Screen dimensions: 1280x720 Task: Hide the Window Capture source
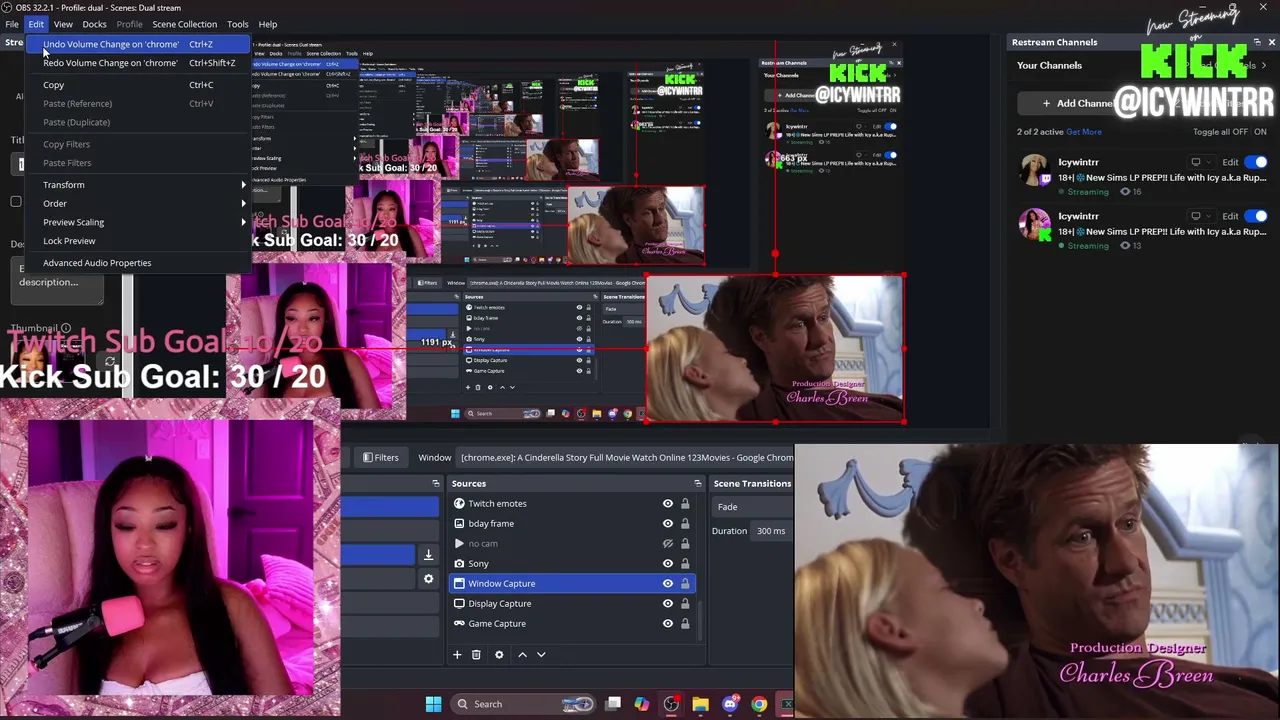pyautogui.click(x=668, y=584)
